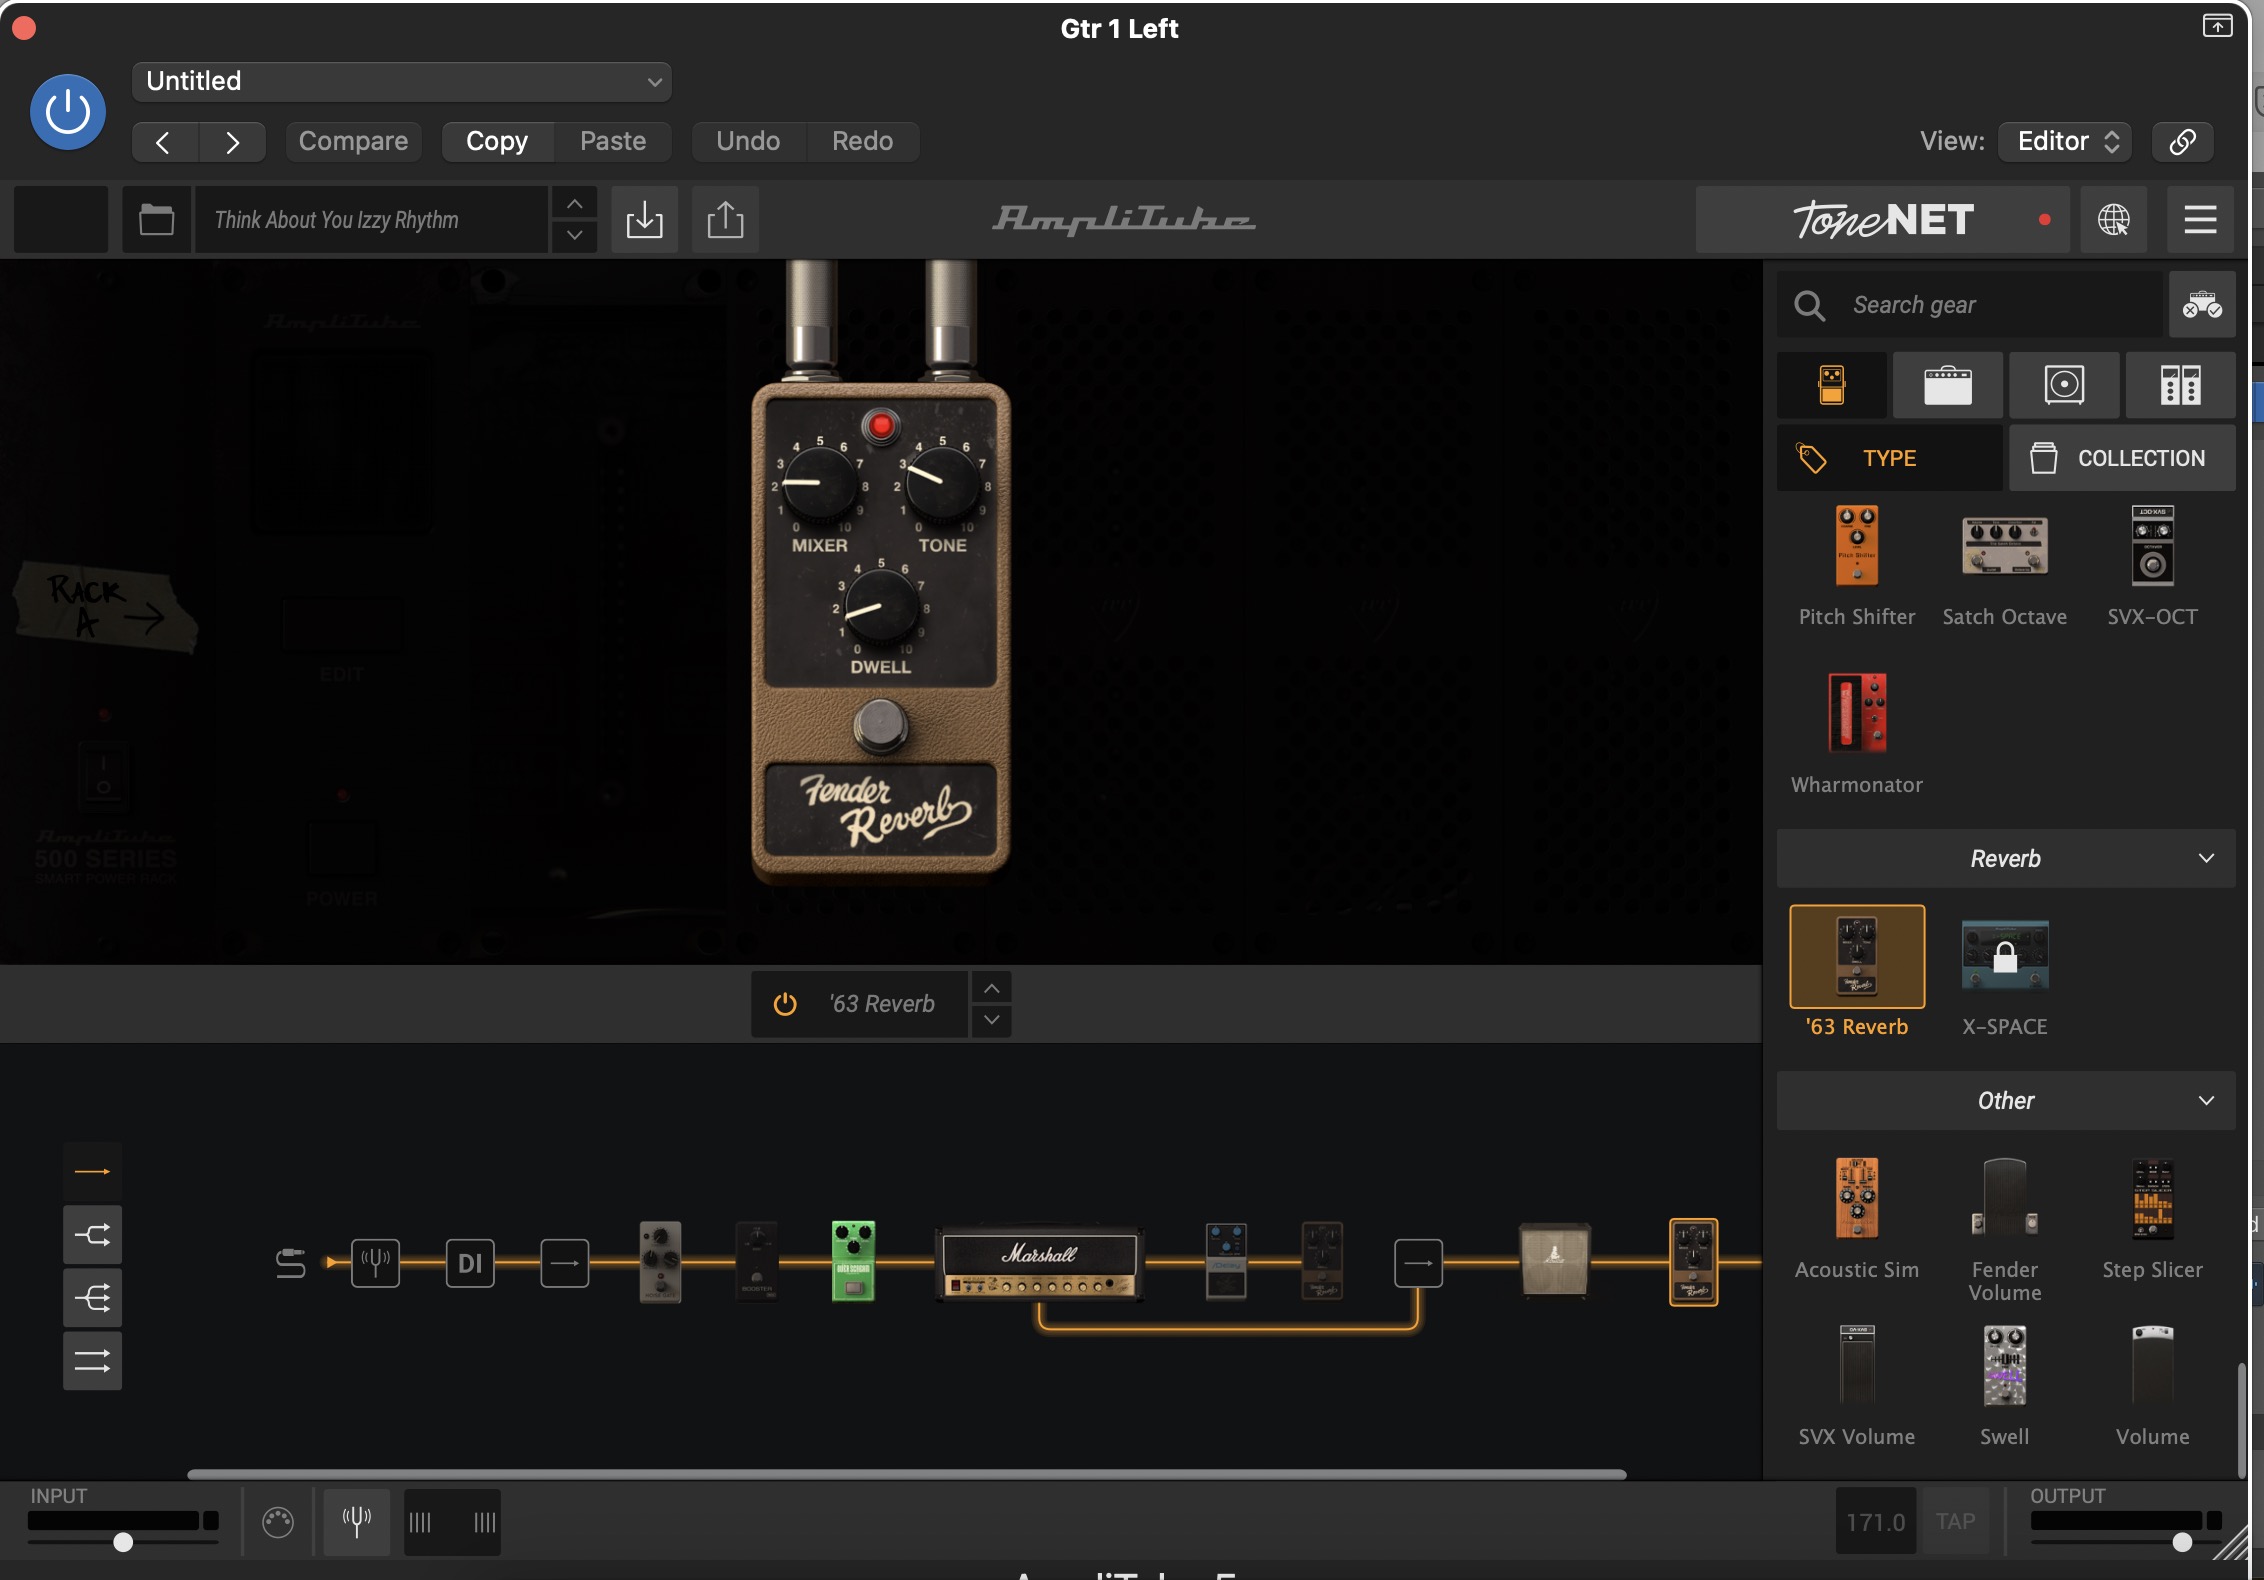The width and height of the screenshot is (2264, 1580).
Task: Select the green overdrive pedal in chain
Action: pyautogui.click(x=854, y=1260)
